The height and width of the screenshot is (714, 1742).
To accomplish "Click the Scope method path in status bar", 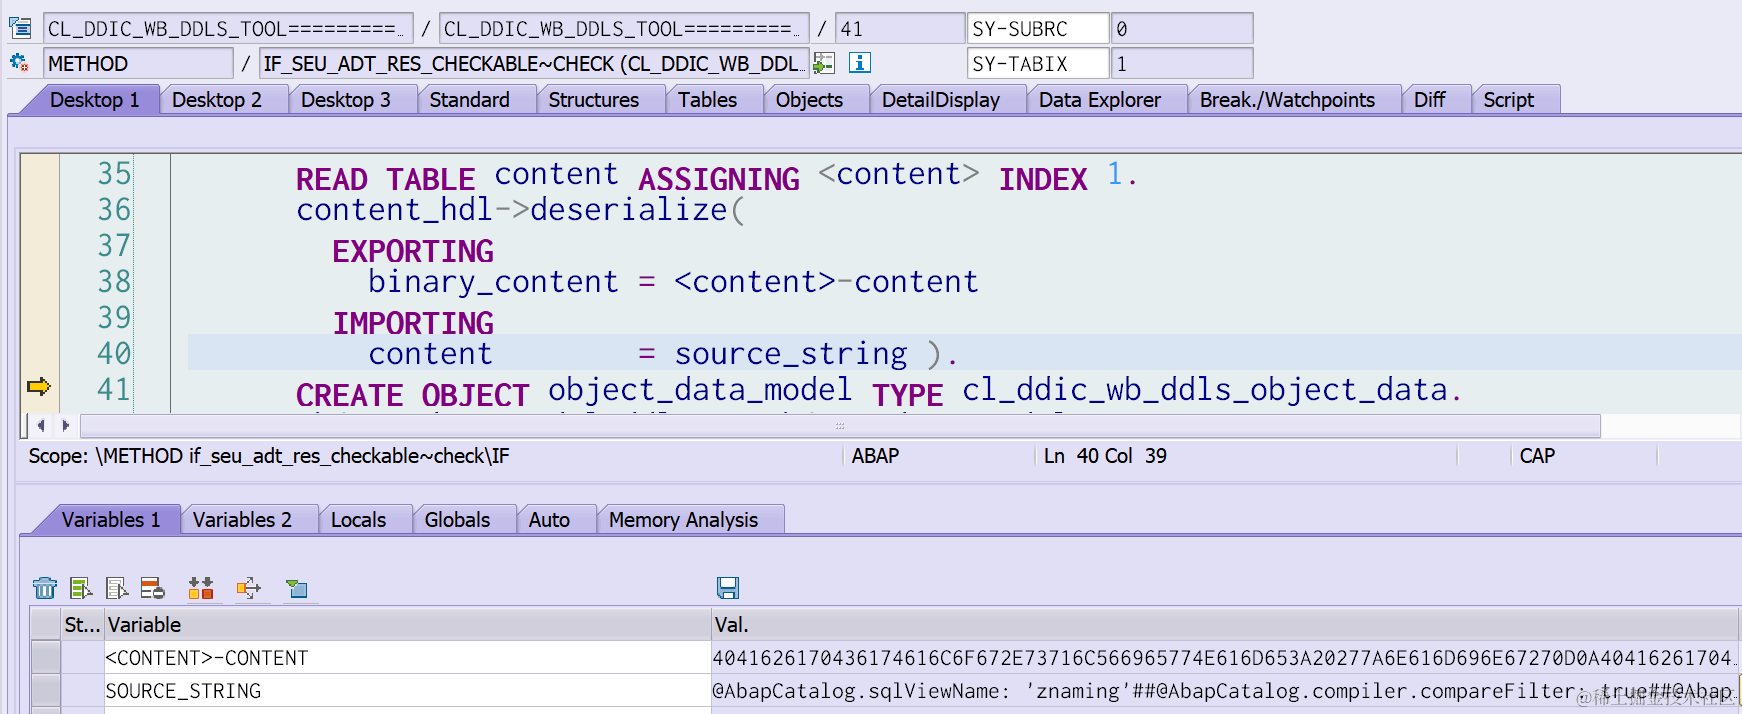I will pos(269,456).
